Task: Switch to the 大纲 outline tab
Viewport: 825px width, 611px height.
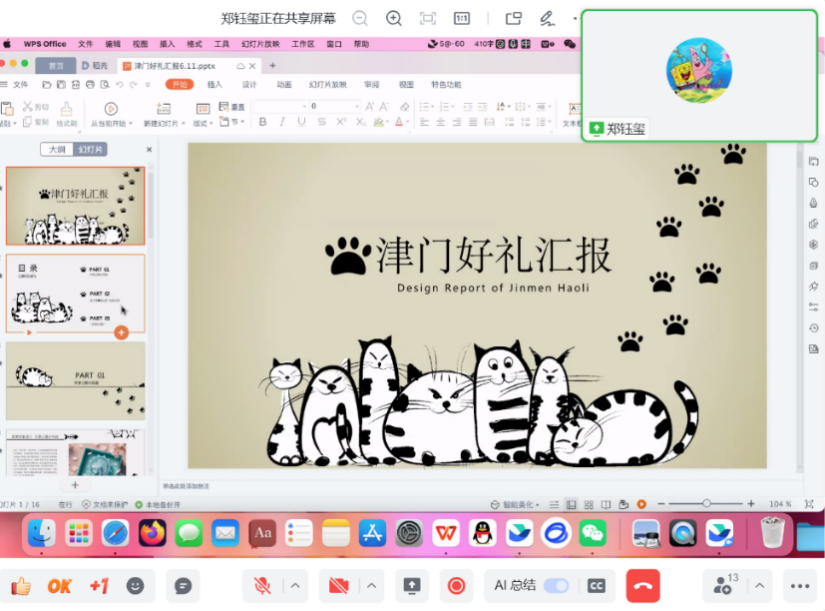Action: (x=57, y=149)
